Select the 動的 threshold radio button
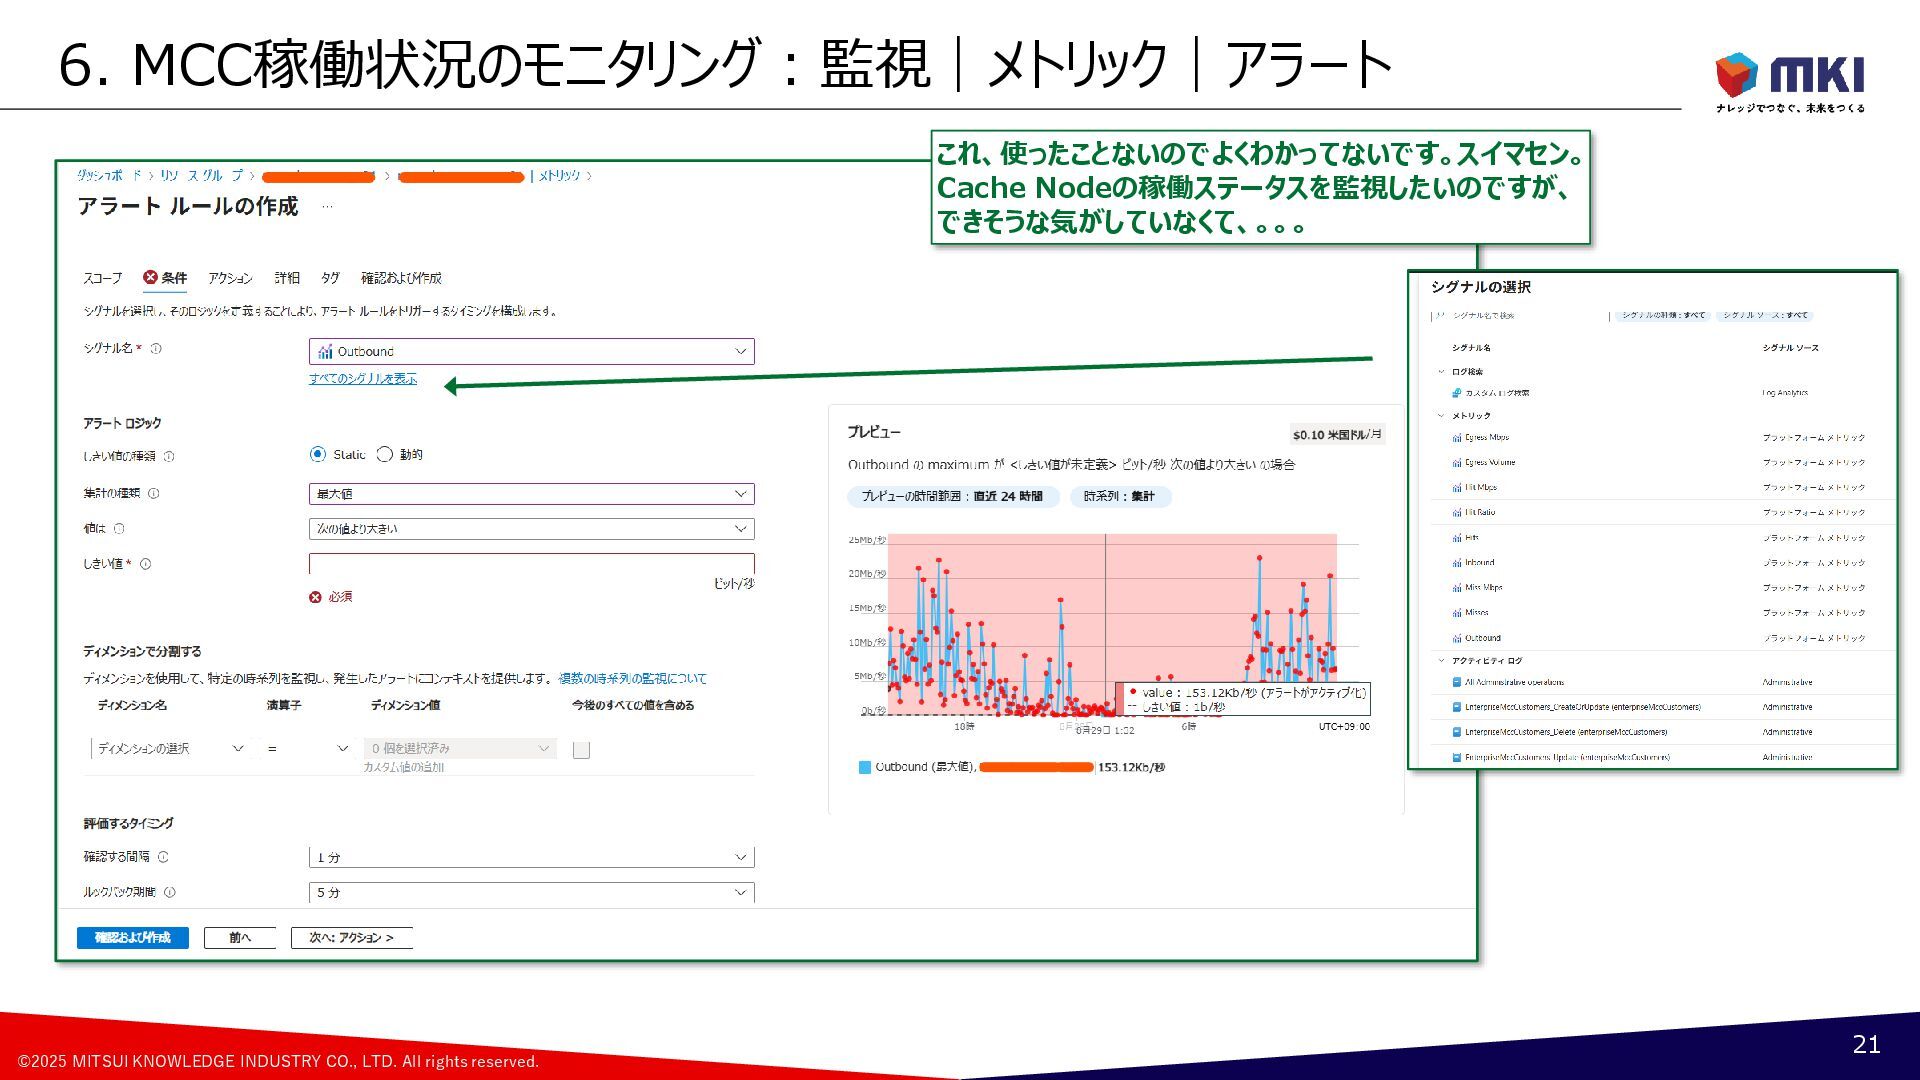This screenshot has height=1080, width=1920. tap(385, 454)
